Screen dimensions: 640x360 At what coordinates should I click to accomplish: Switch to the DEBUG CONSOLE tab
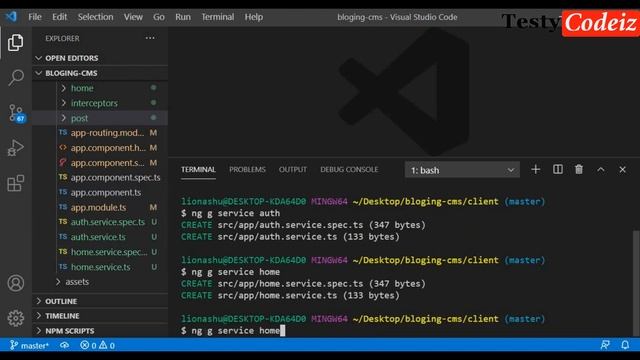point(349,170)
